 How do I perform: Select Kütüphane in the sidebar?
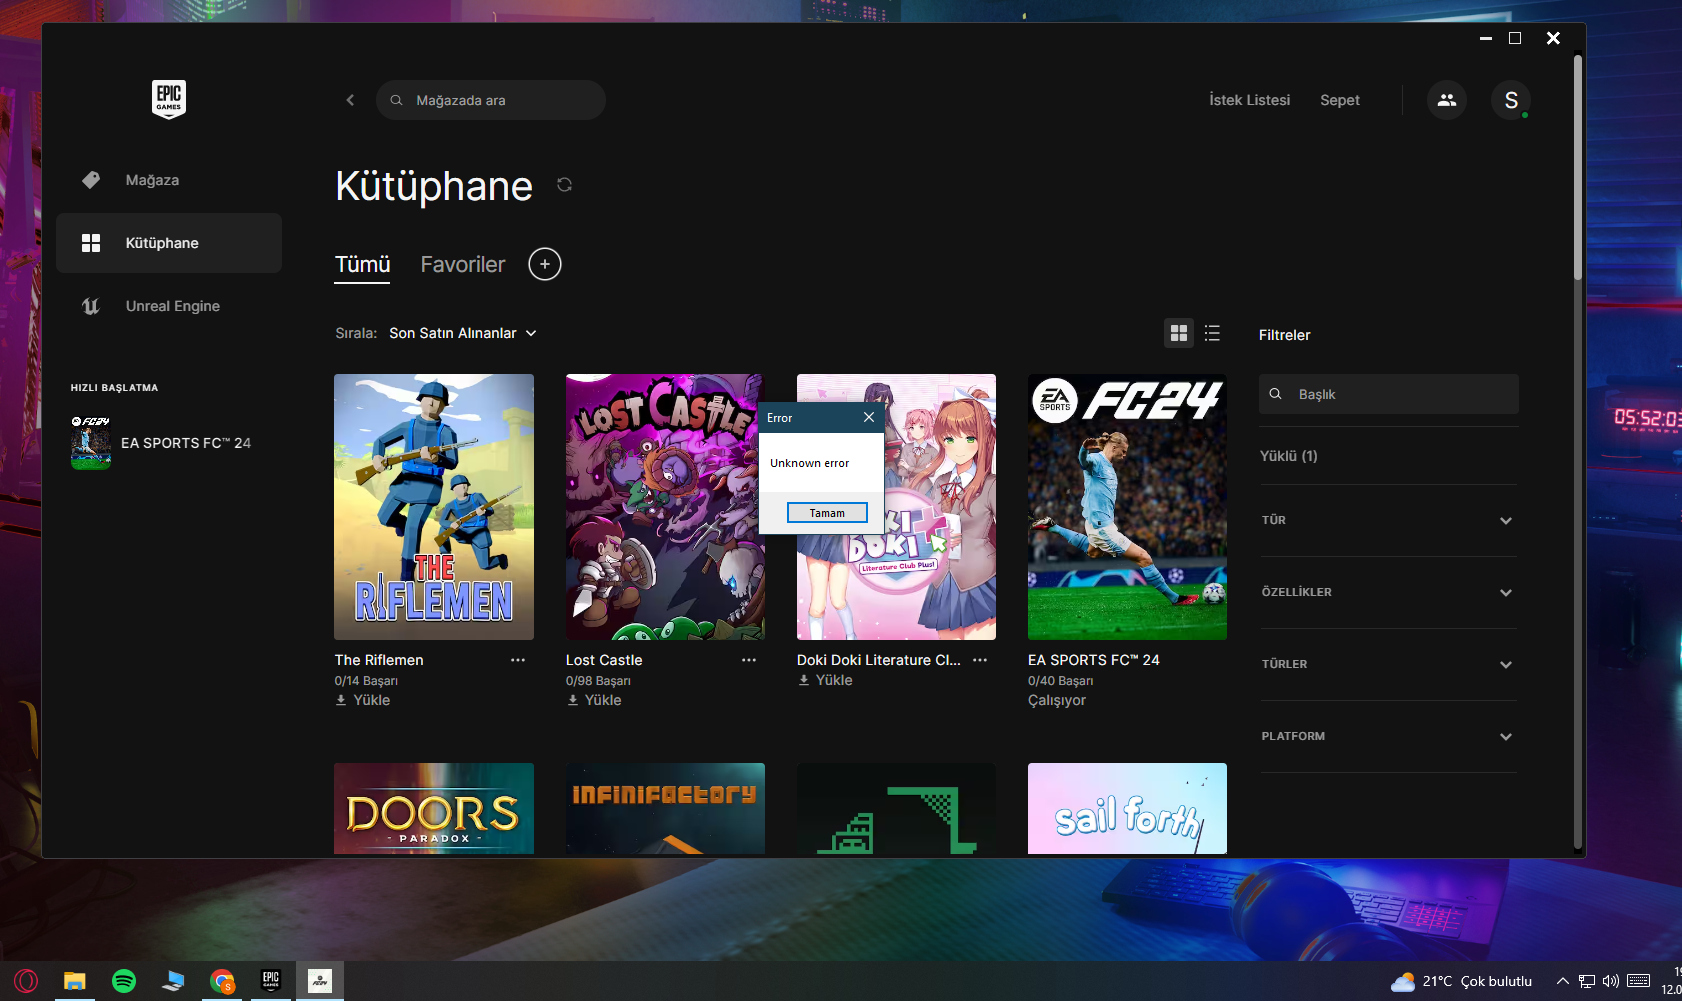pyautogui.click(x=169, y=243)
